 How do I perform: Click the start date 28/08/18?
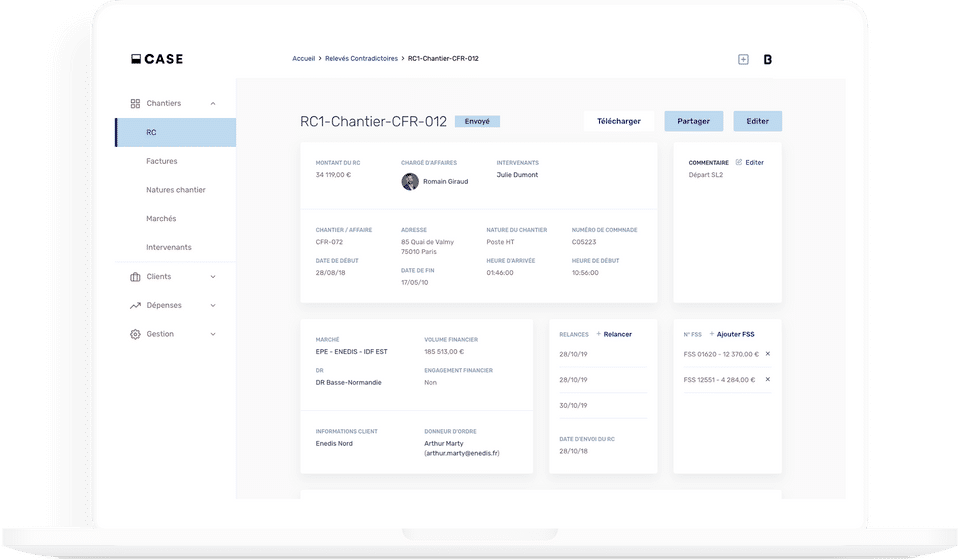tap(331, 273)
